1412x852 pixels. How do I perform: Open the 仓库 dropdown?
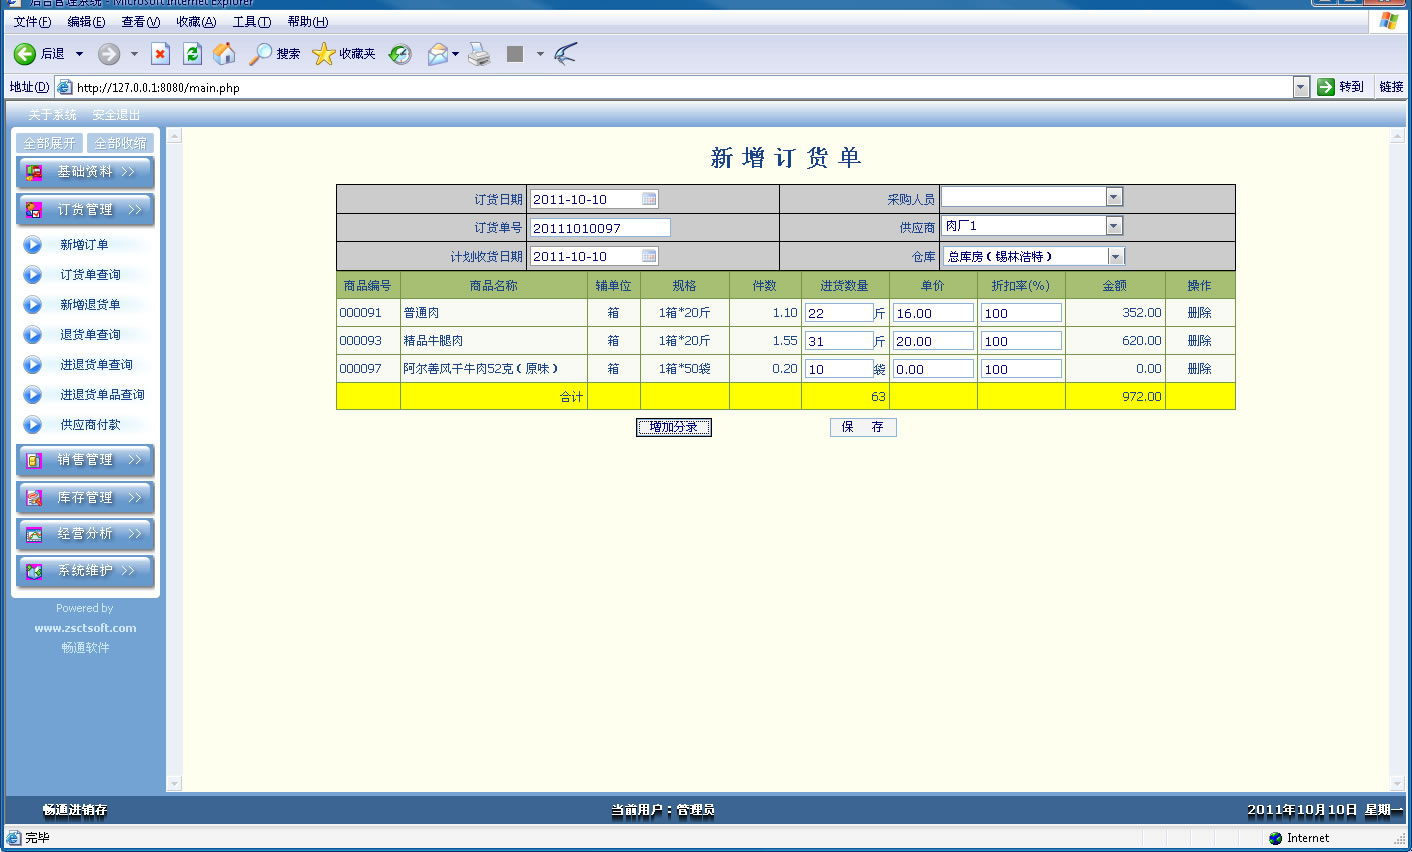(x=1116, y=256)
